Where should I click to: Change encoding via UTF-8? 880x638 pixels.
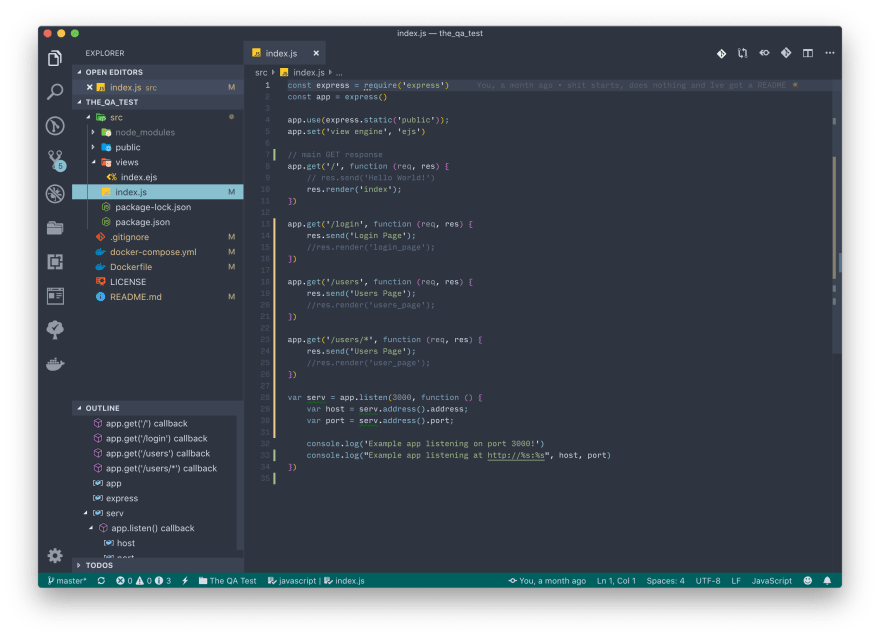[708, 581]
